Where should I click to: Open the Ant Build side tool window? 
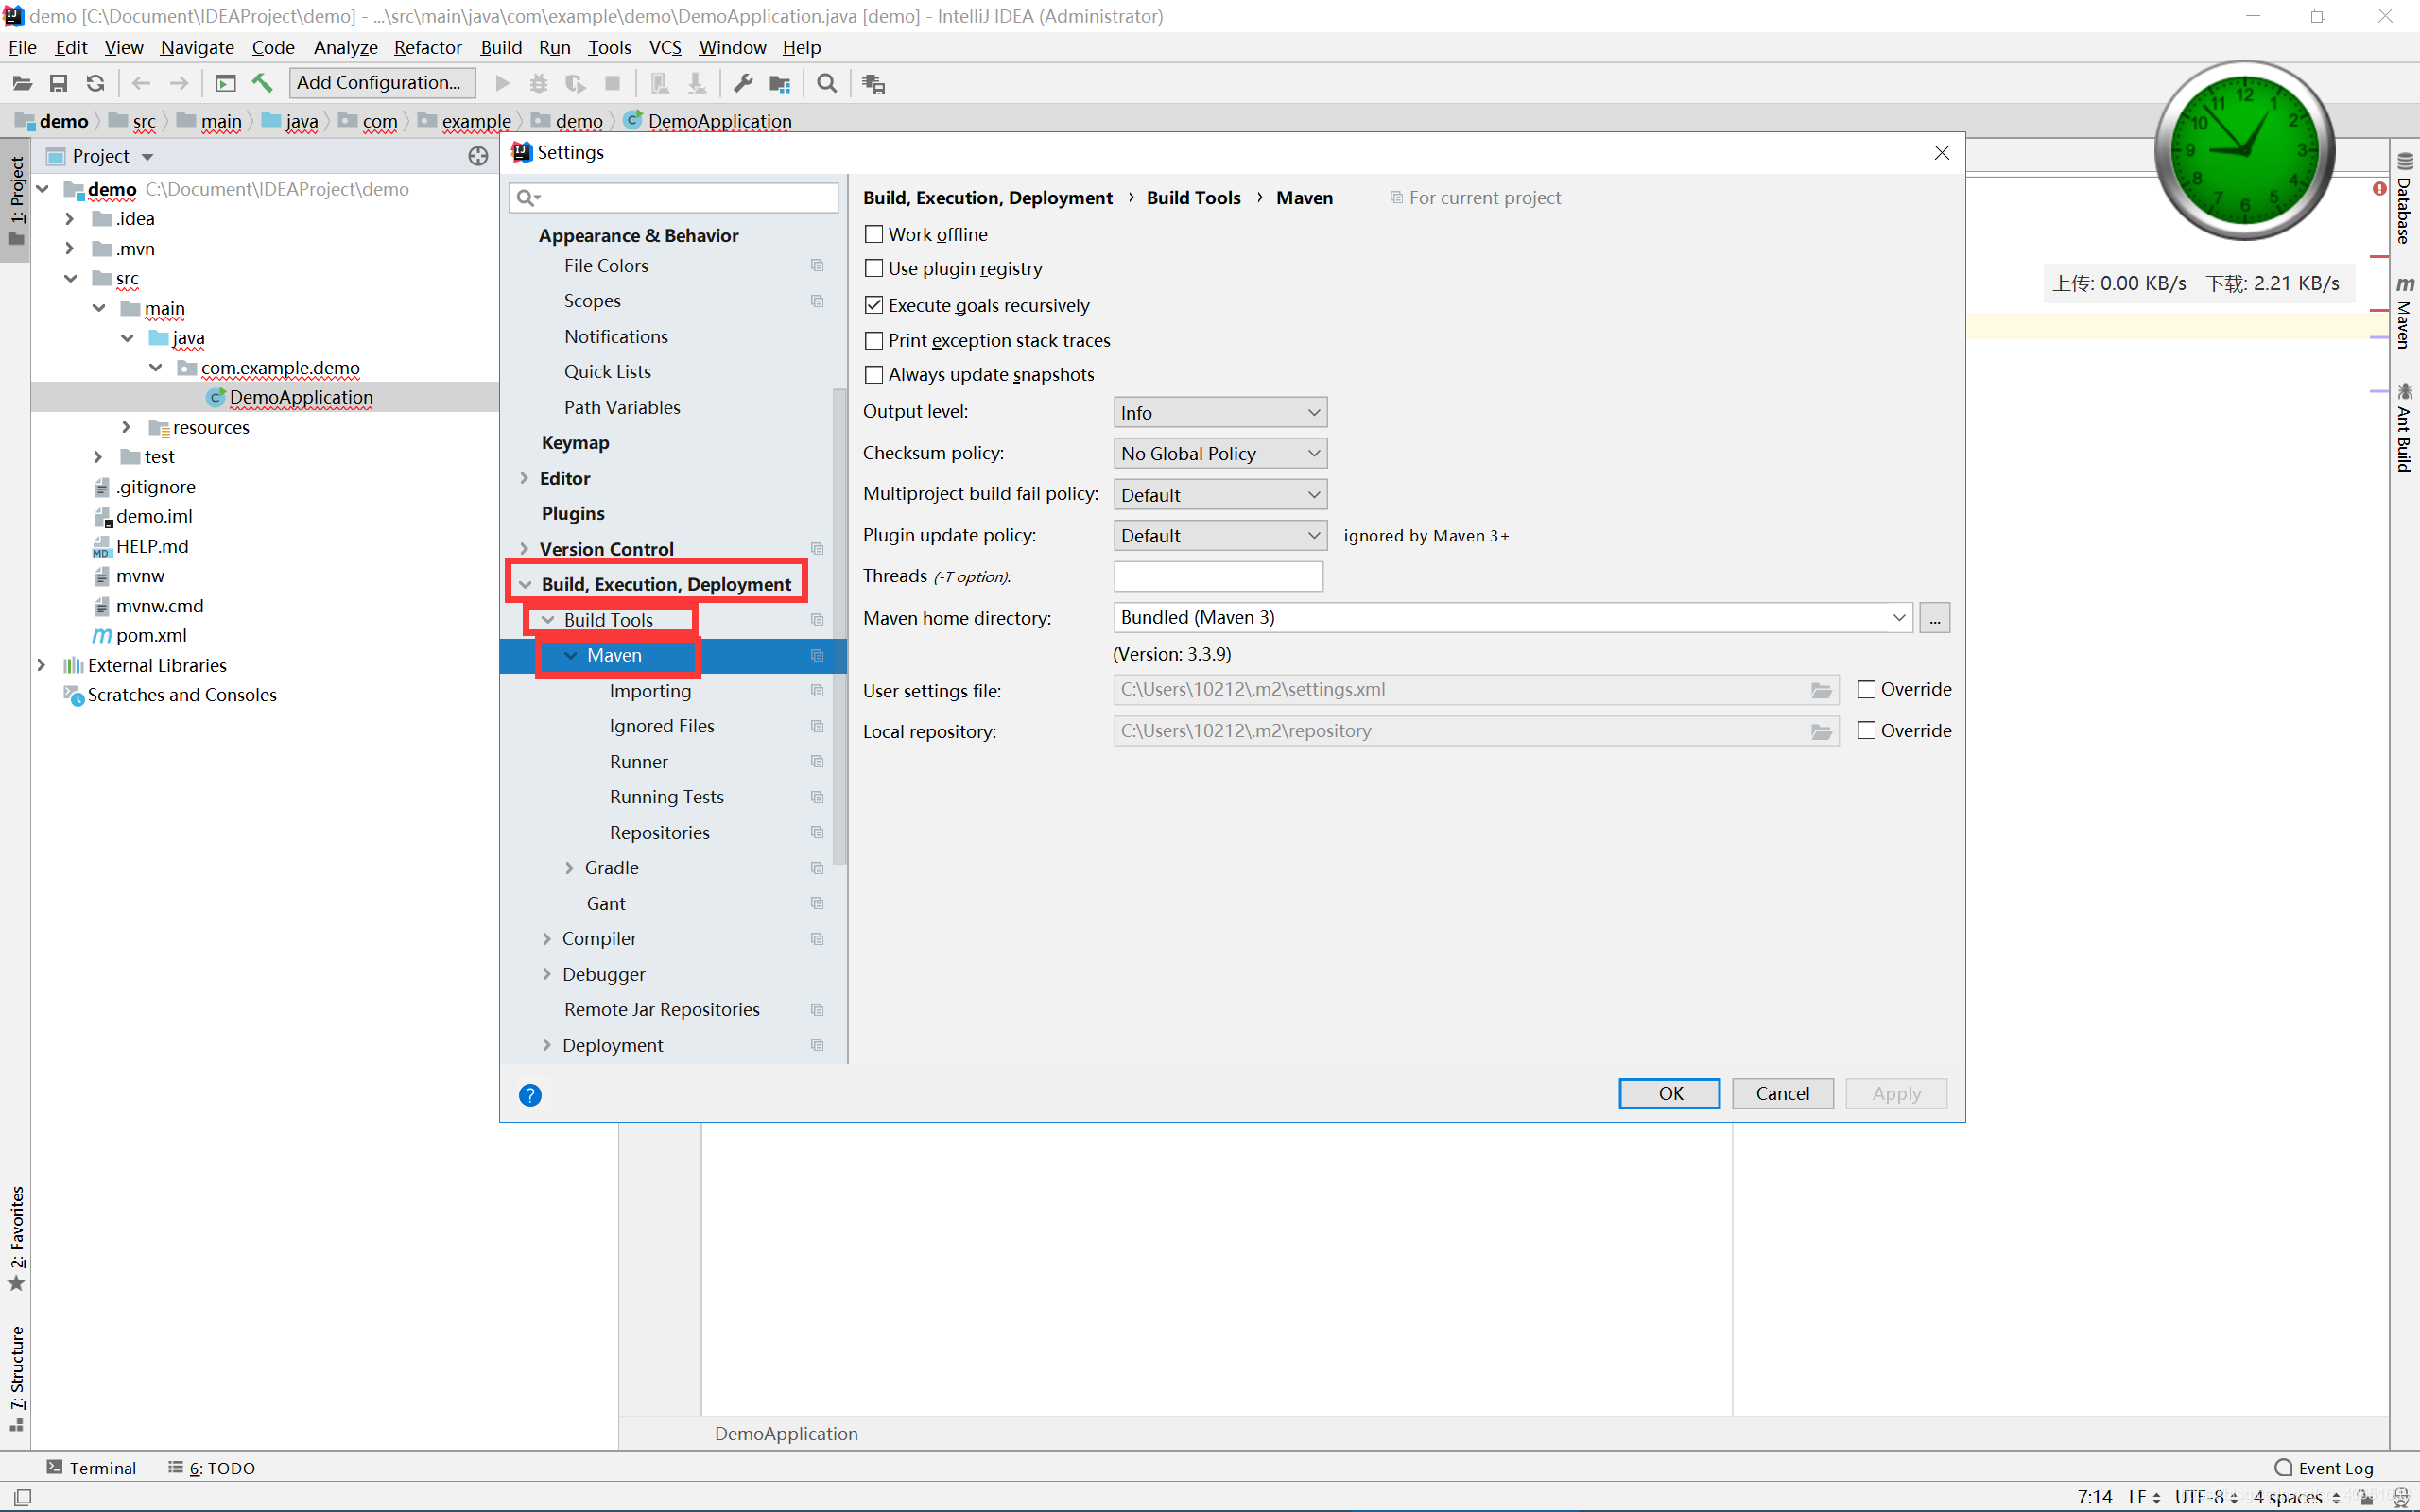2404,427
